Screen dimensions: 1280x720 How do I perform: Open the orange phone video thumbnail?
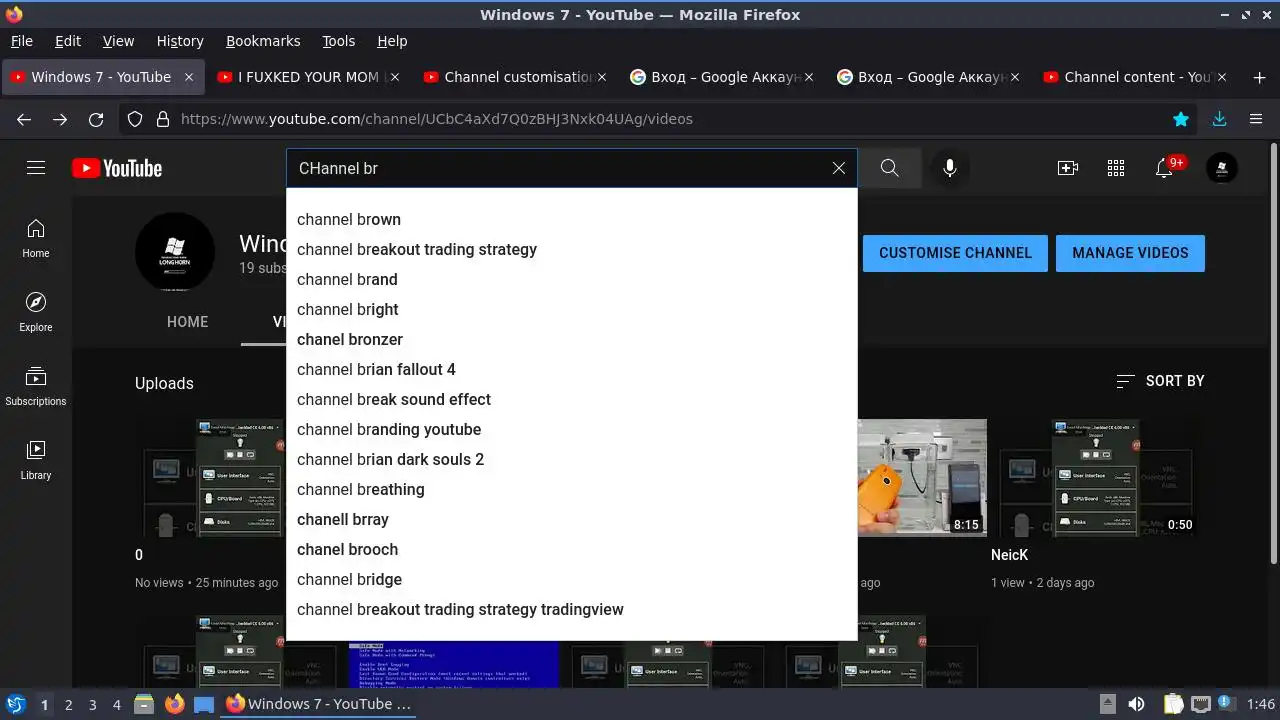tap(922, 477)
